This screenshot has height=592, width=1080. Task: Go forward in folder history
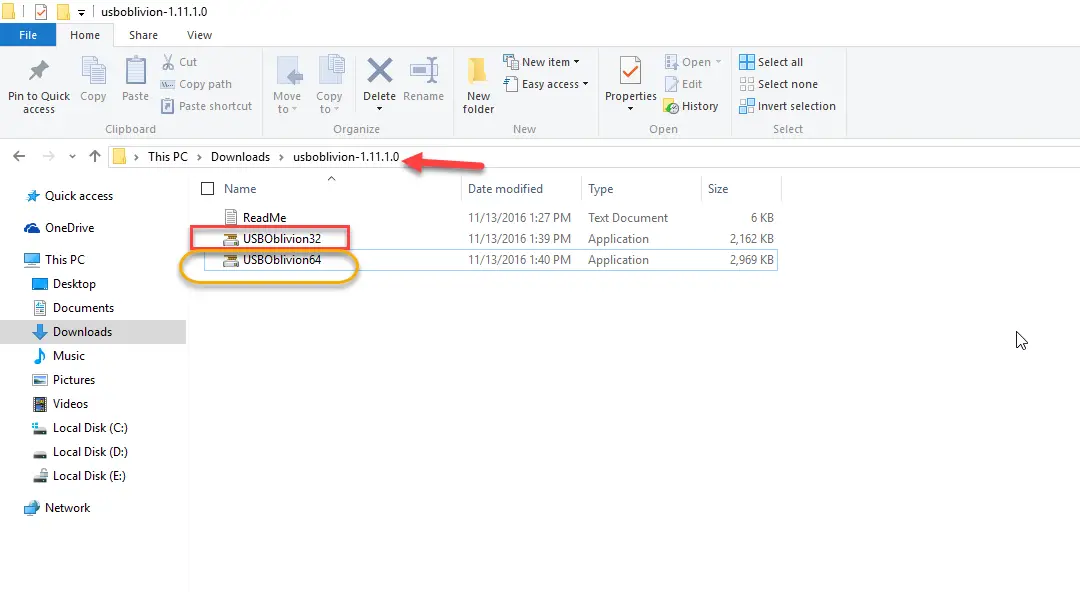coord(48,156)
